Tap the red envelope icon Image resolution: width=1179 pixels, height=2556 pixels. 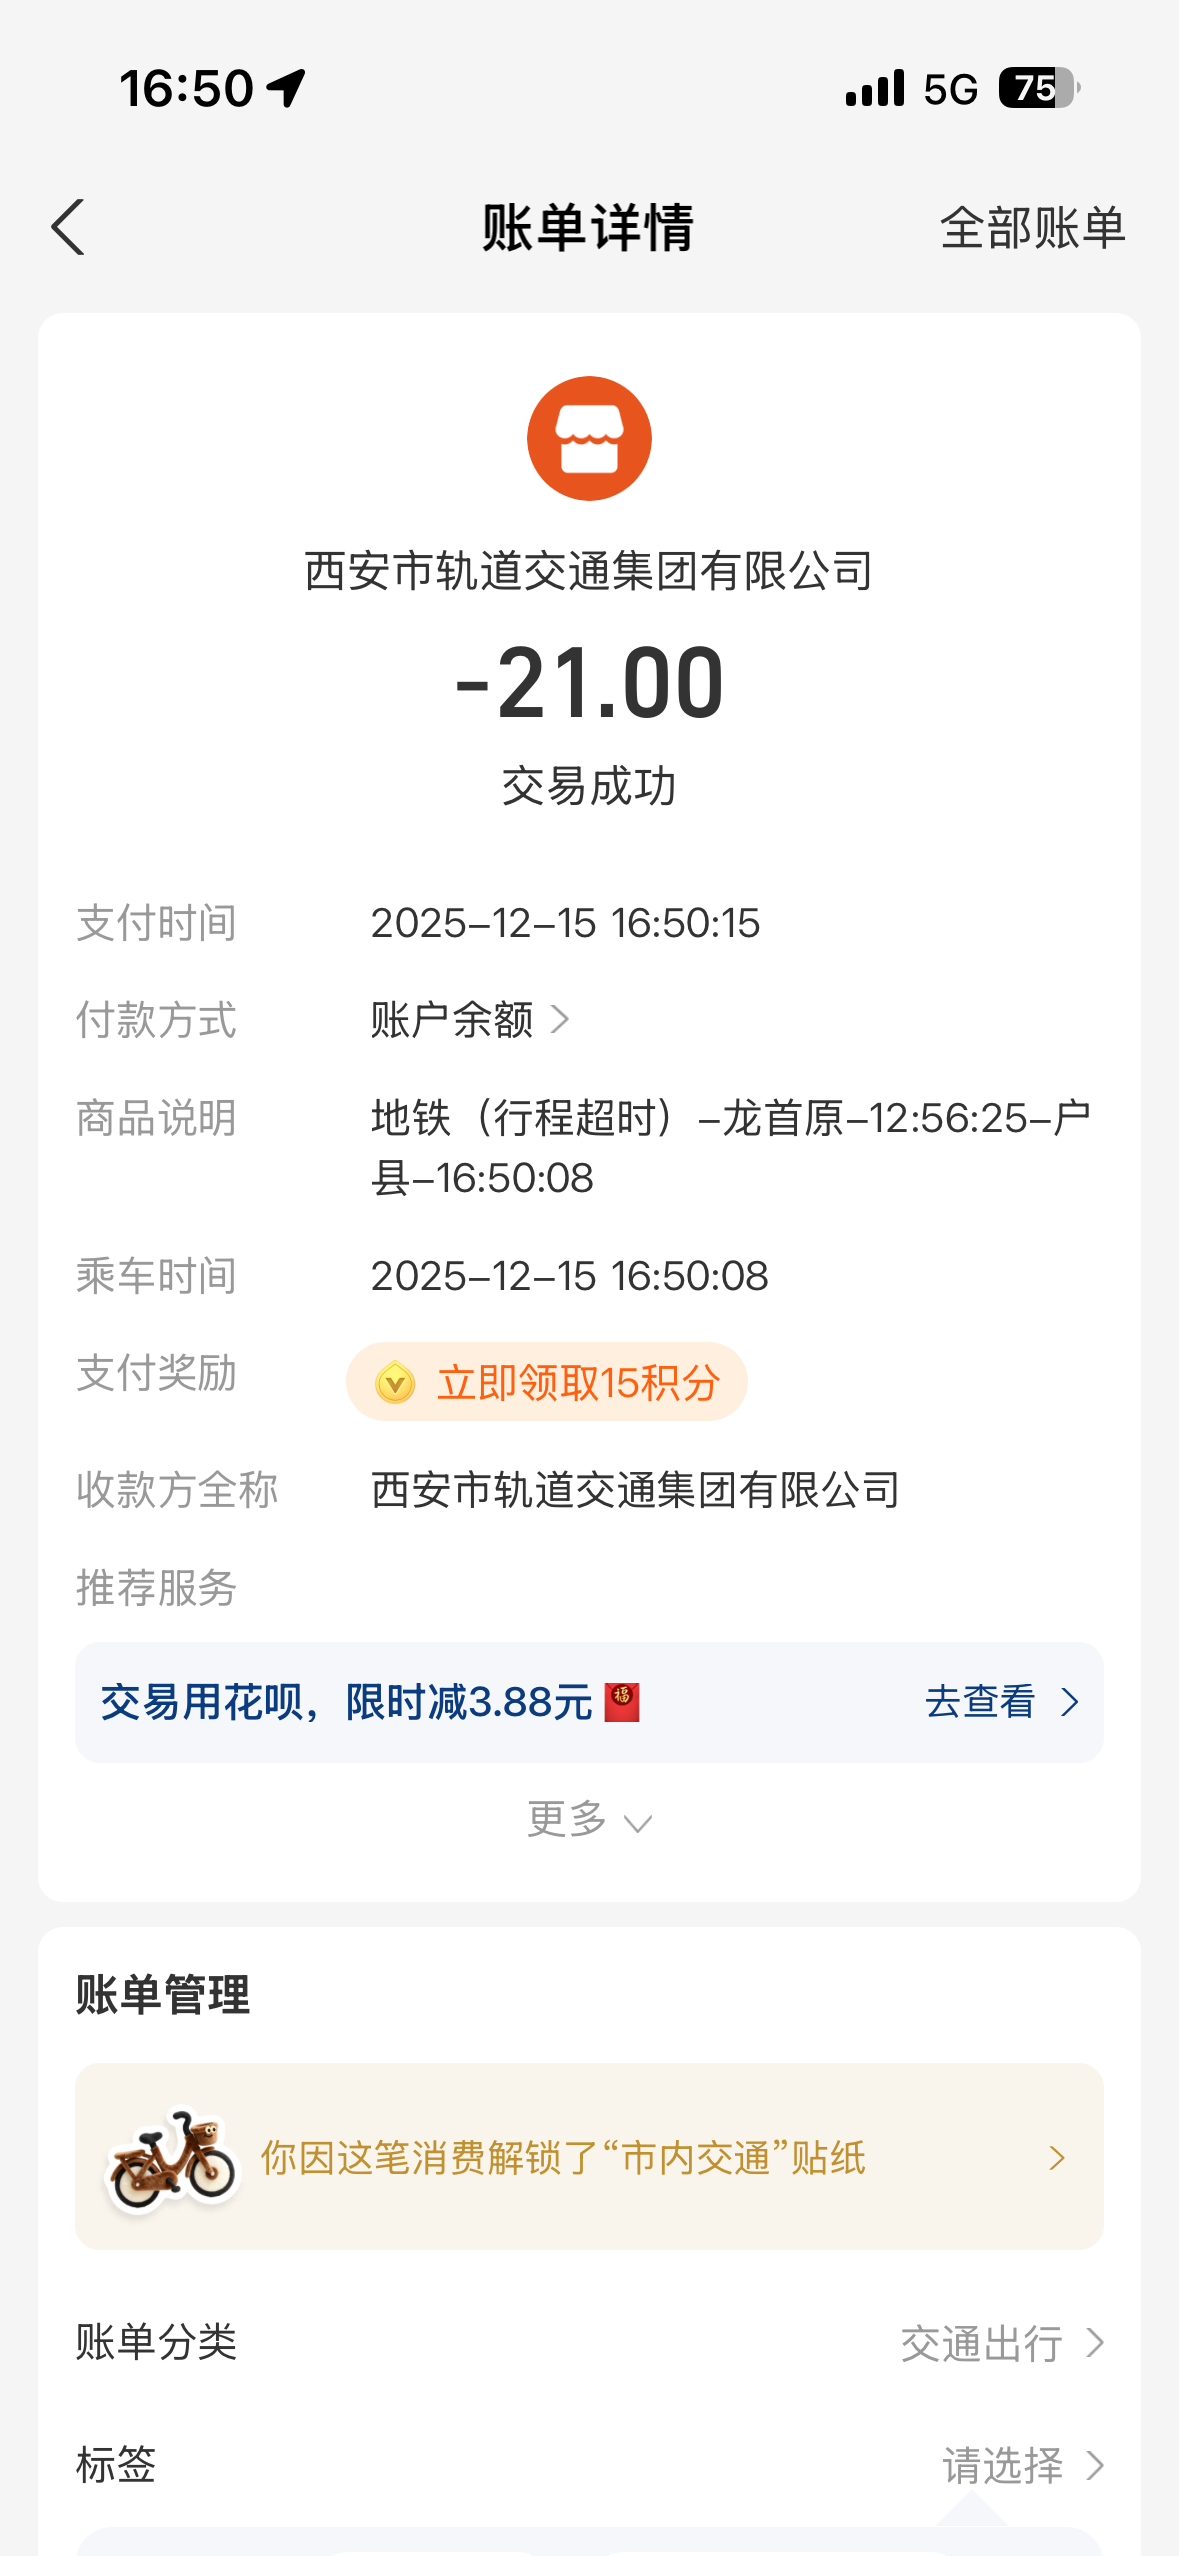[x=622, y=1702]
